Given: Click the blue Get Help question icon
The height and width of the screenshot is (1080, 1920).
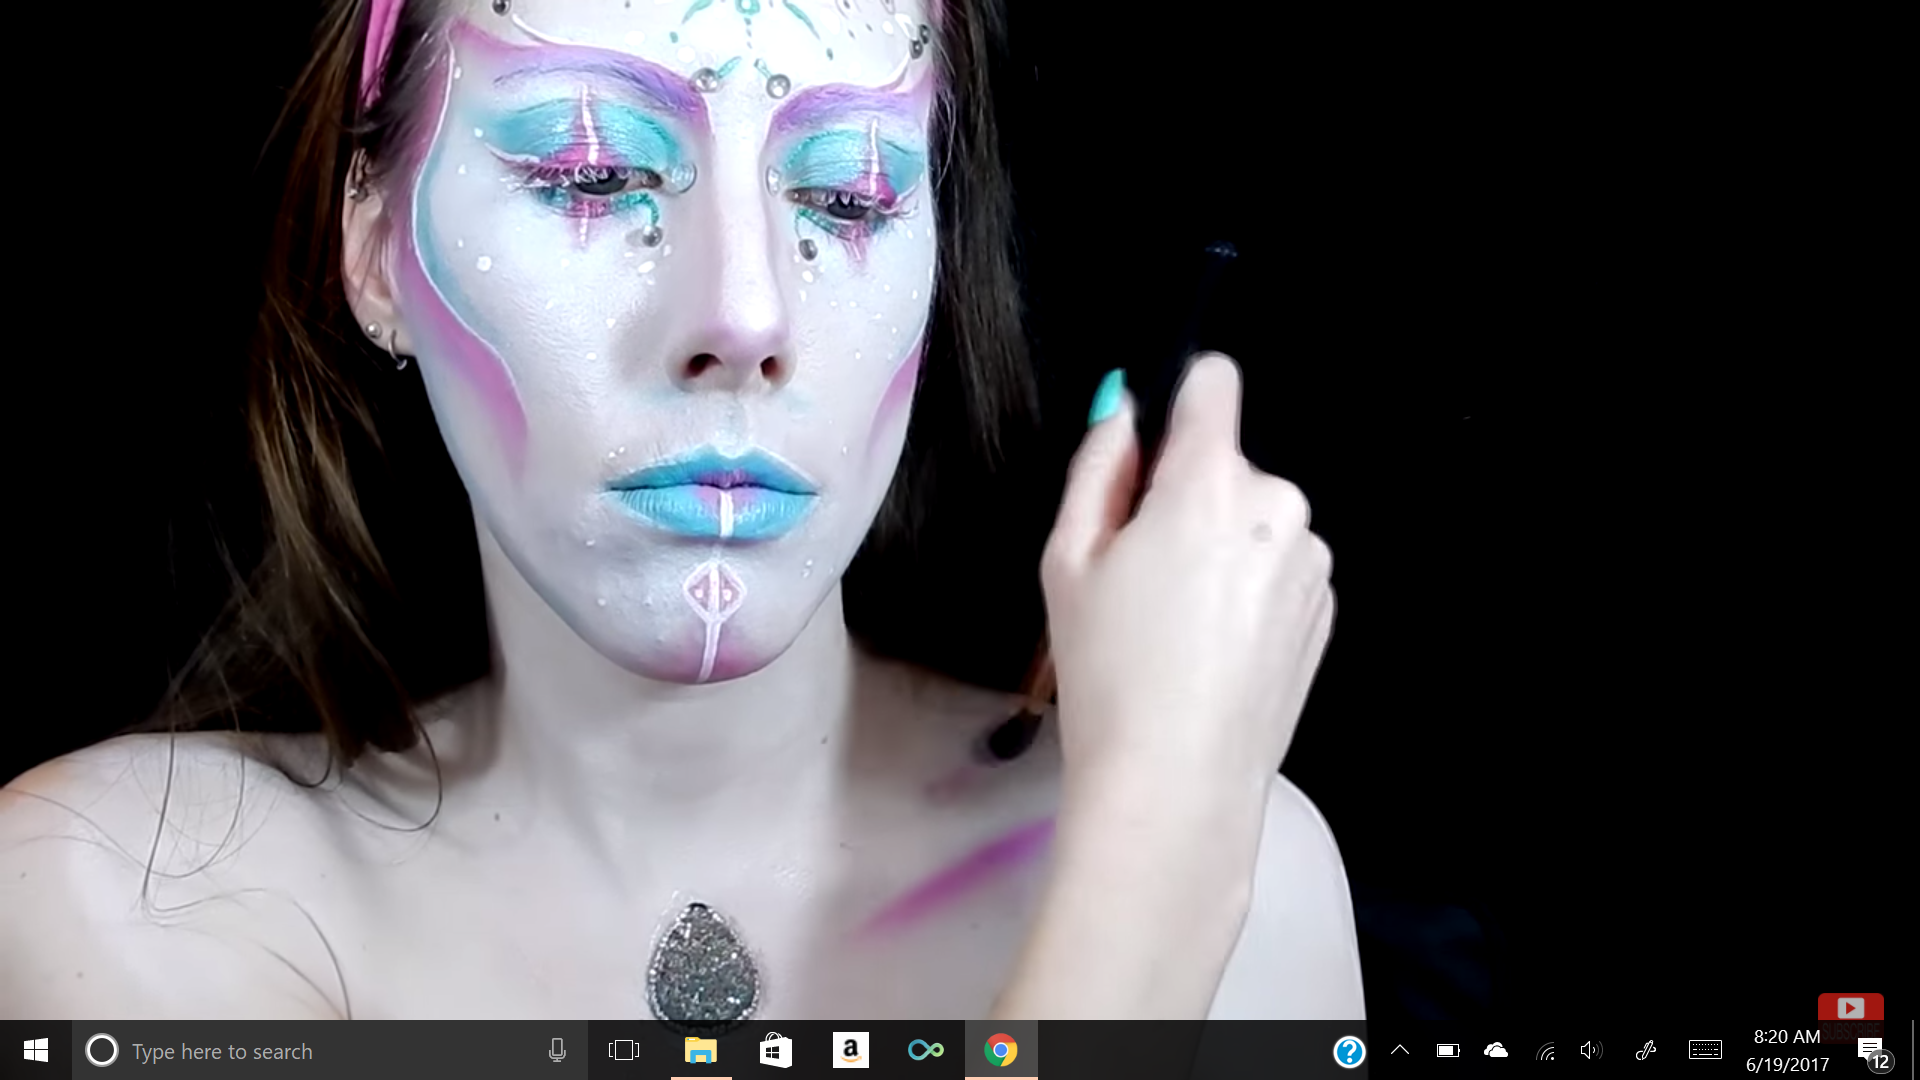Looking at the screenshot, I should [x=1349, y=1051].
